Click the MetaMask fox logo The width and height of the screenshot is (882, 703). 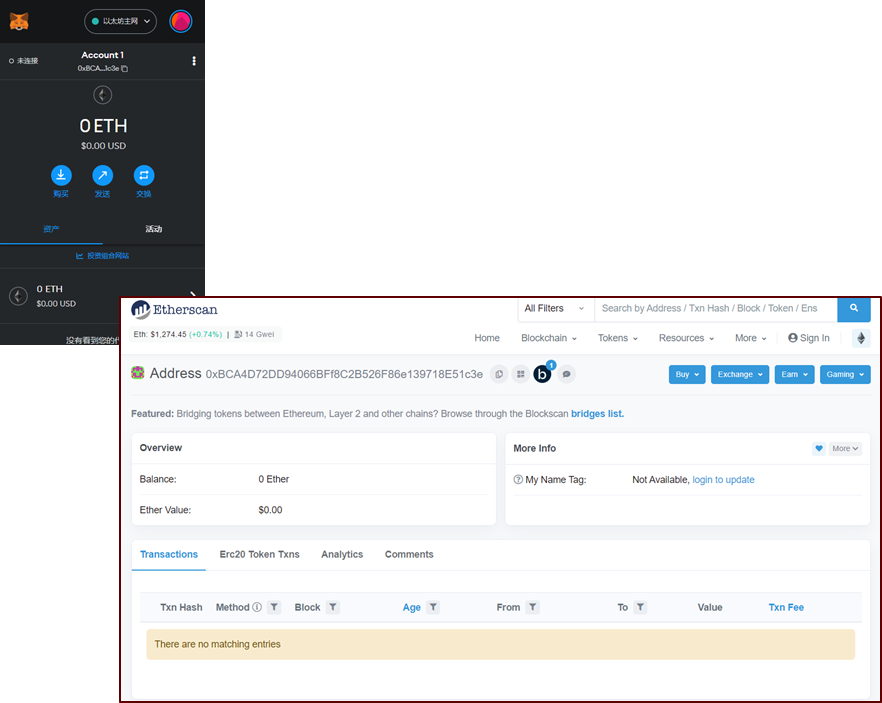point(19,21)
